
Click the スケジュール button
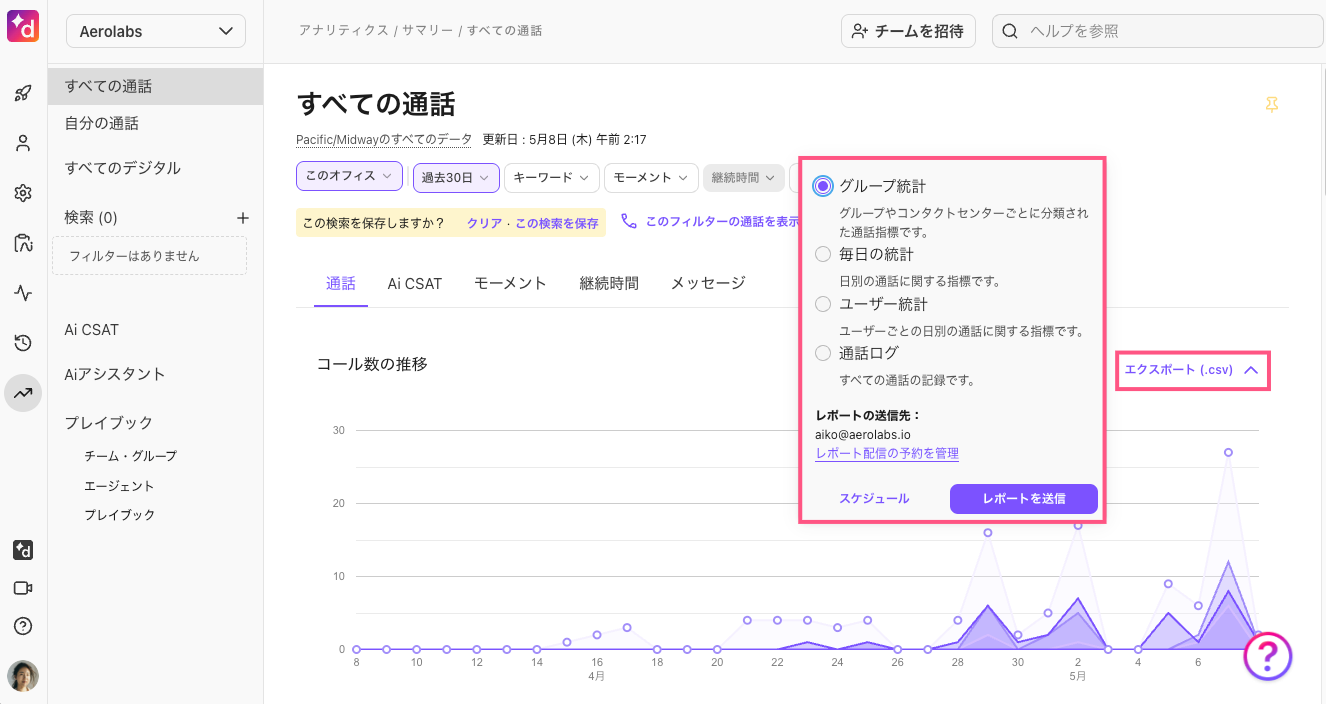[x=874, y=498]
